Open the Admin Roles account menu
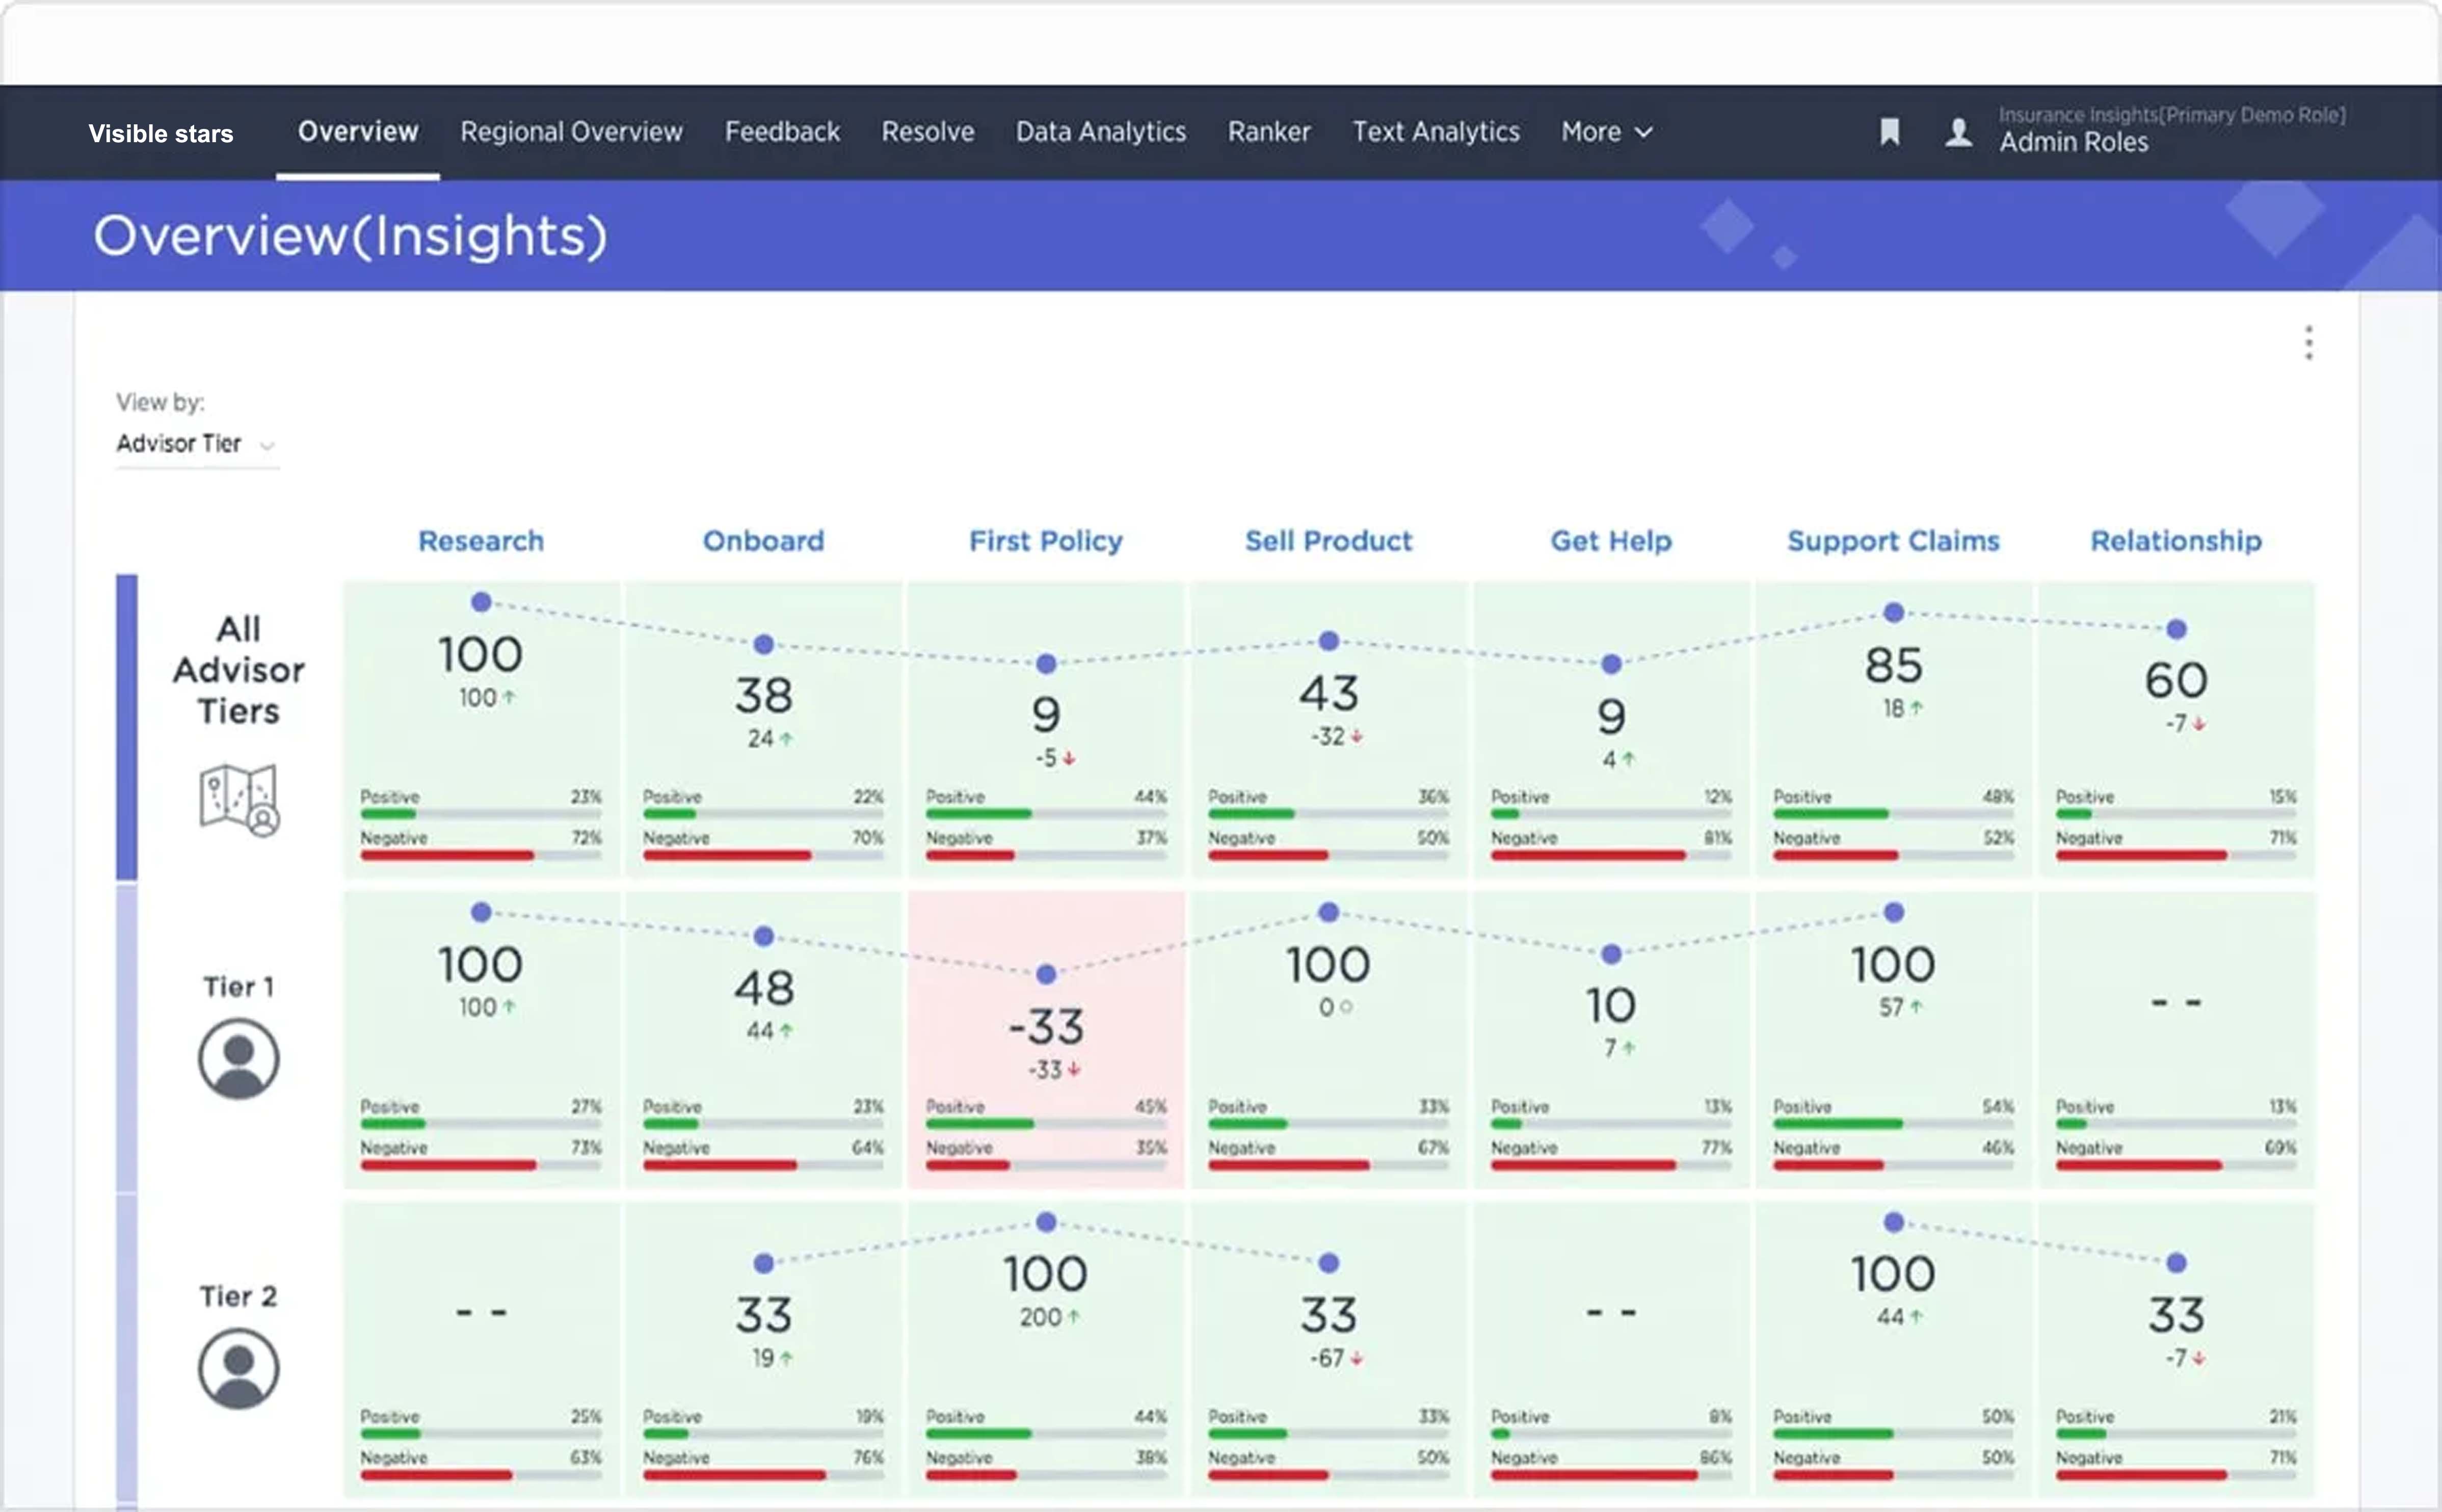The width and height of the screenshot is (2442, 1512). tap(2074, 142)
